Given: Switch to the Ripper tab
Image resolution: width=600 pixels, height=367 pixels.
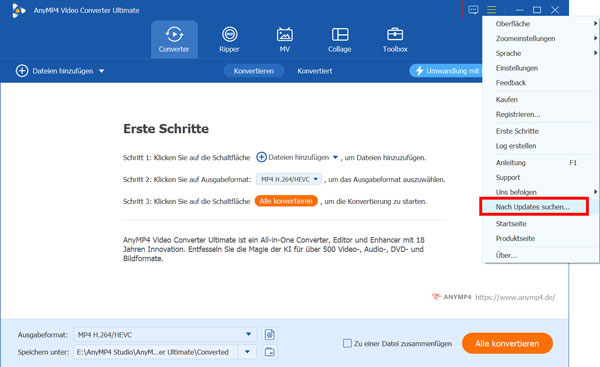Looking at the screenshot, I should coord(229,39).
